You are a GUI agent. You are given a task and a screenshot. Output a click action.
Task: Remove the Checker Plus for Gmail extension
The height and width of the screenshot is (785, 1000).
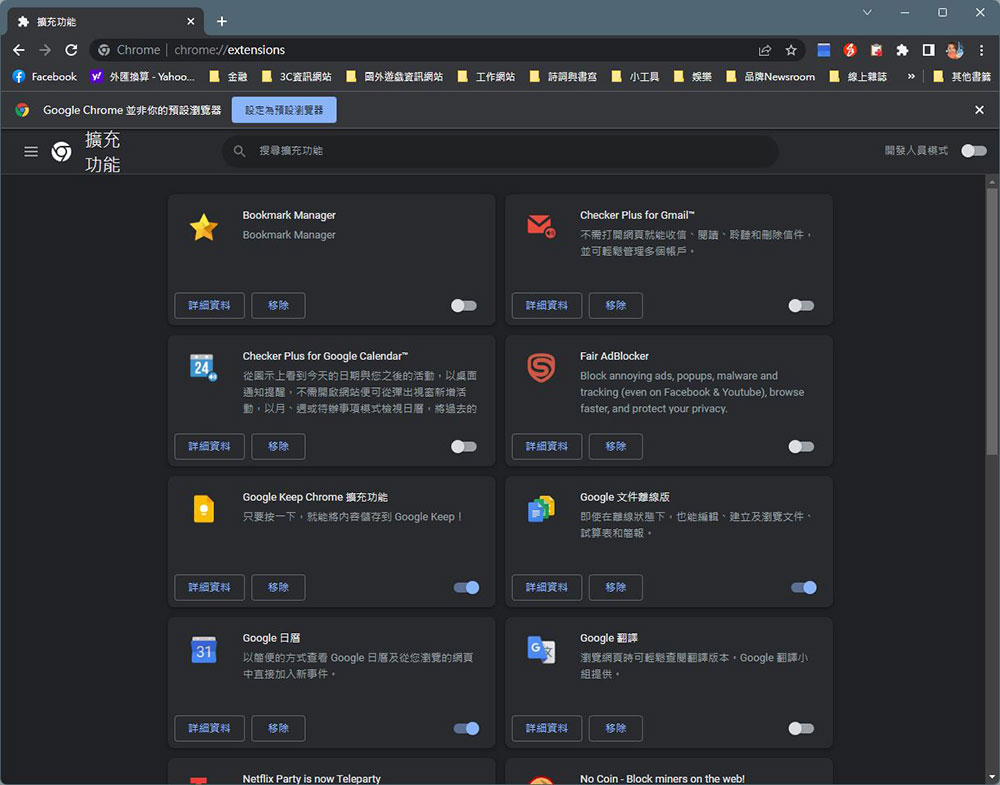click(615, 306)
